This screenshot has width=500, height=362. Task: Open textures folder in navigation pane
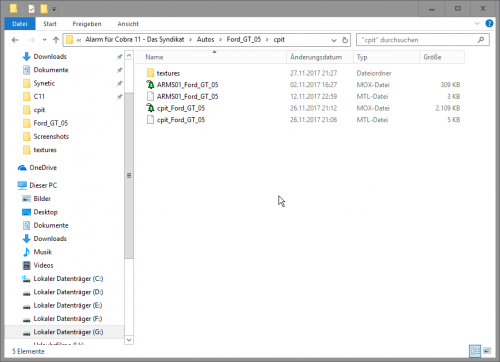coord(45,150)
